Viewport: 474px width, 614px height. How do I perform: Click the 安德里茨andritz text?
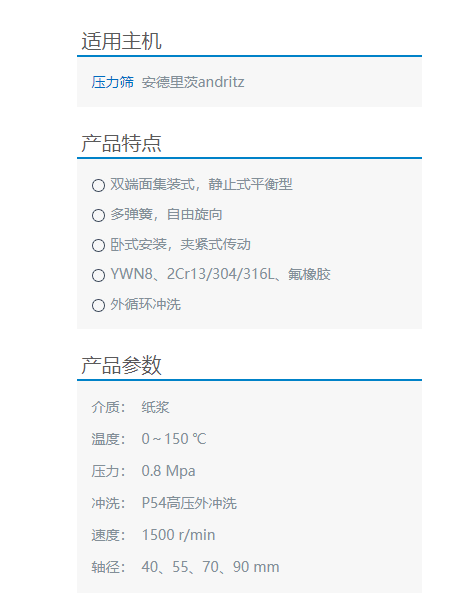point(193,82)
